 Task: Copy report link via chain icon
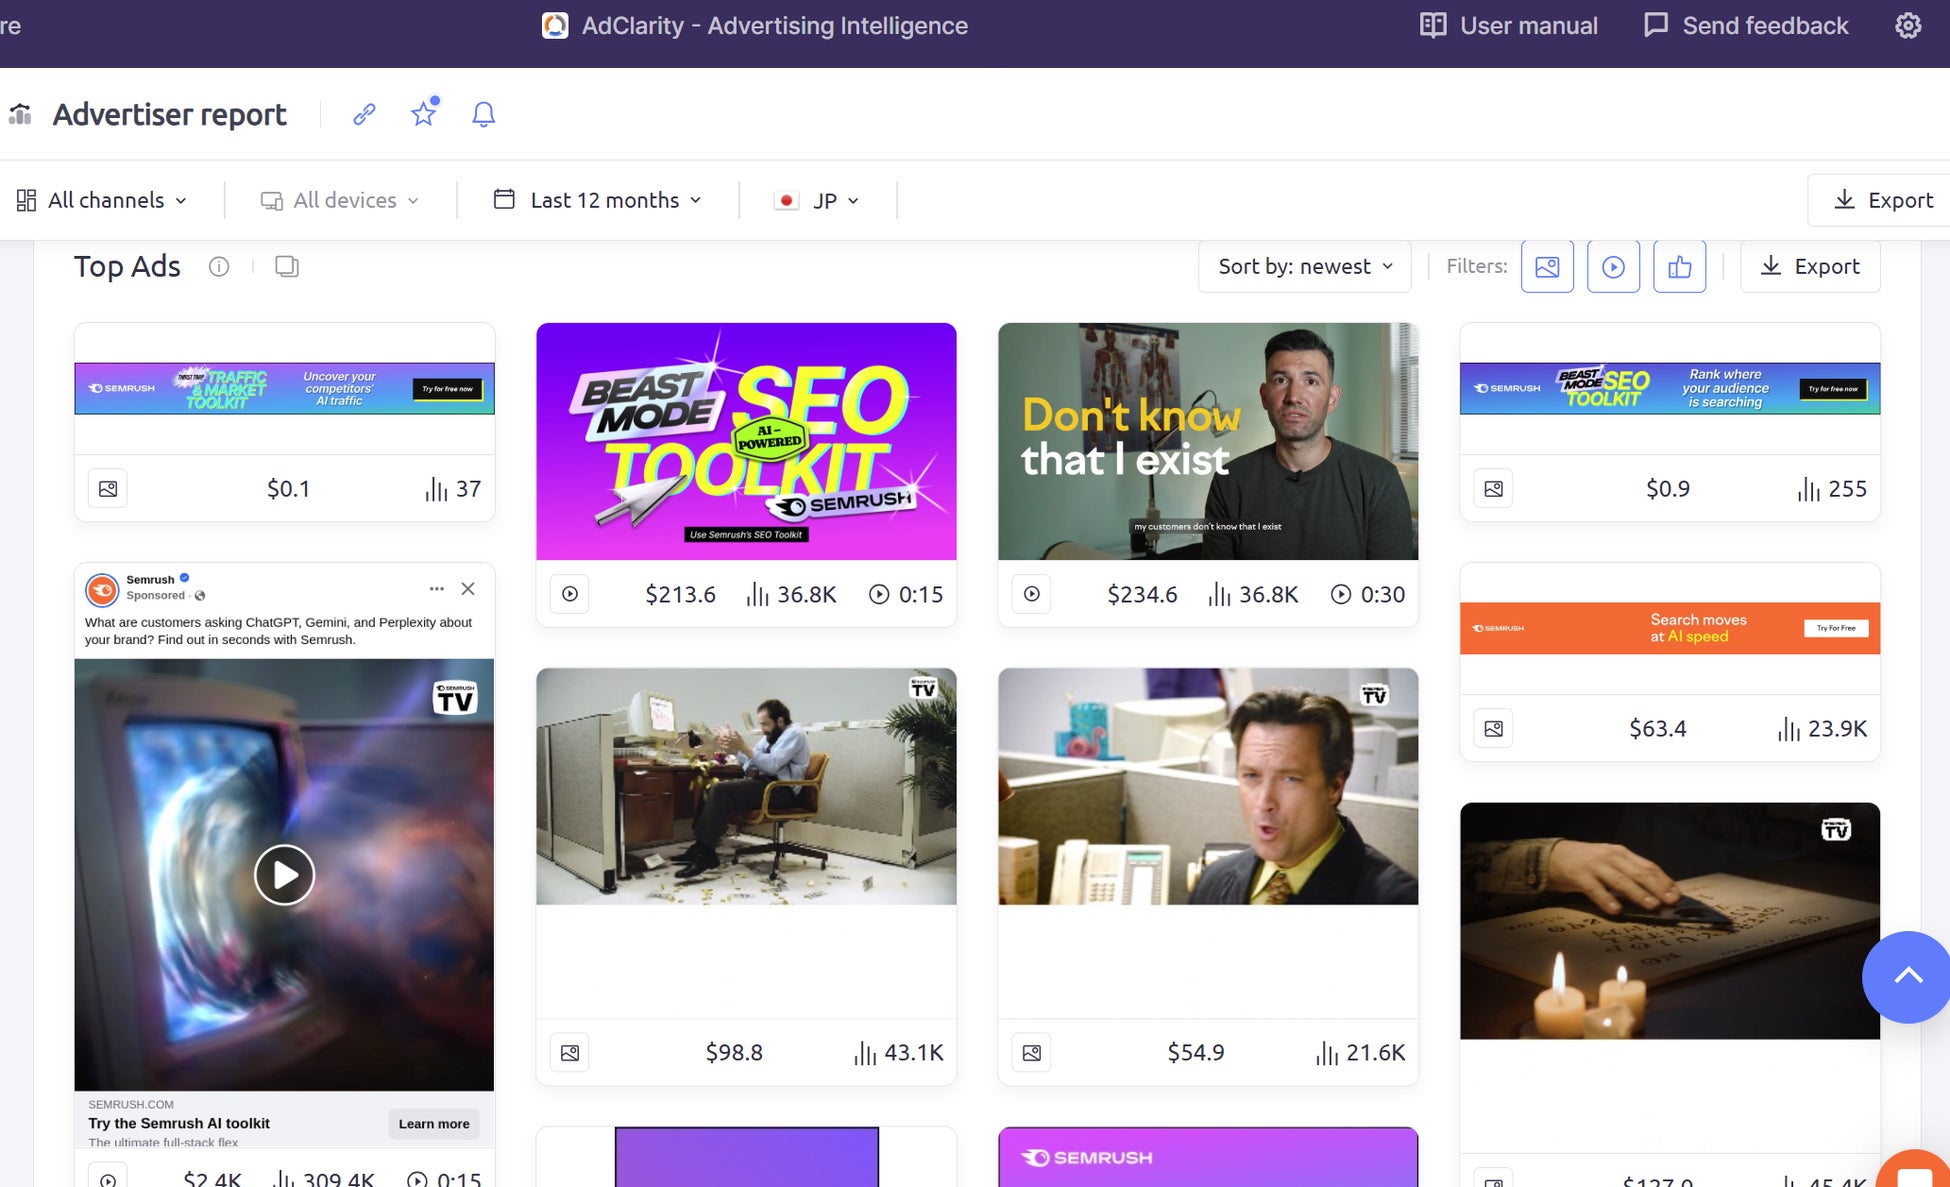point(364,114)
